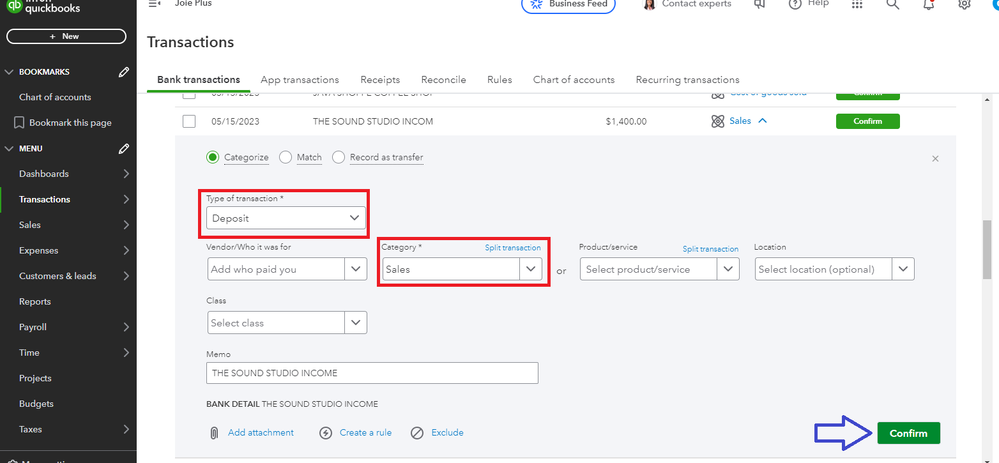Click the Exclude circle-slash icon
Image resolution: width=999 pixels, height=463 pixels.
pyautogui.click(x=416, y=433)
